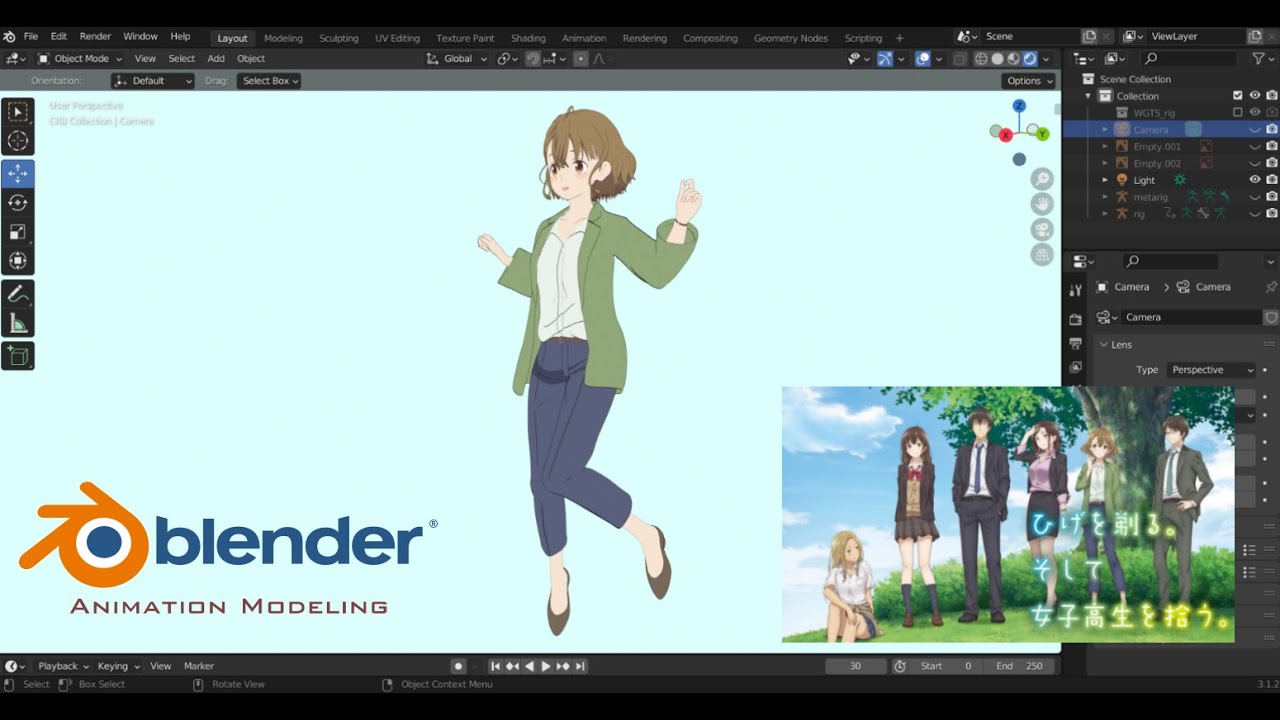Open lens Type Perspective dropdown
The image size is (1280, 720).
tap(1211, 370)
